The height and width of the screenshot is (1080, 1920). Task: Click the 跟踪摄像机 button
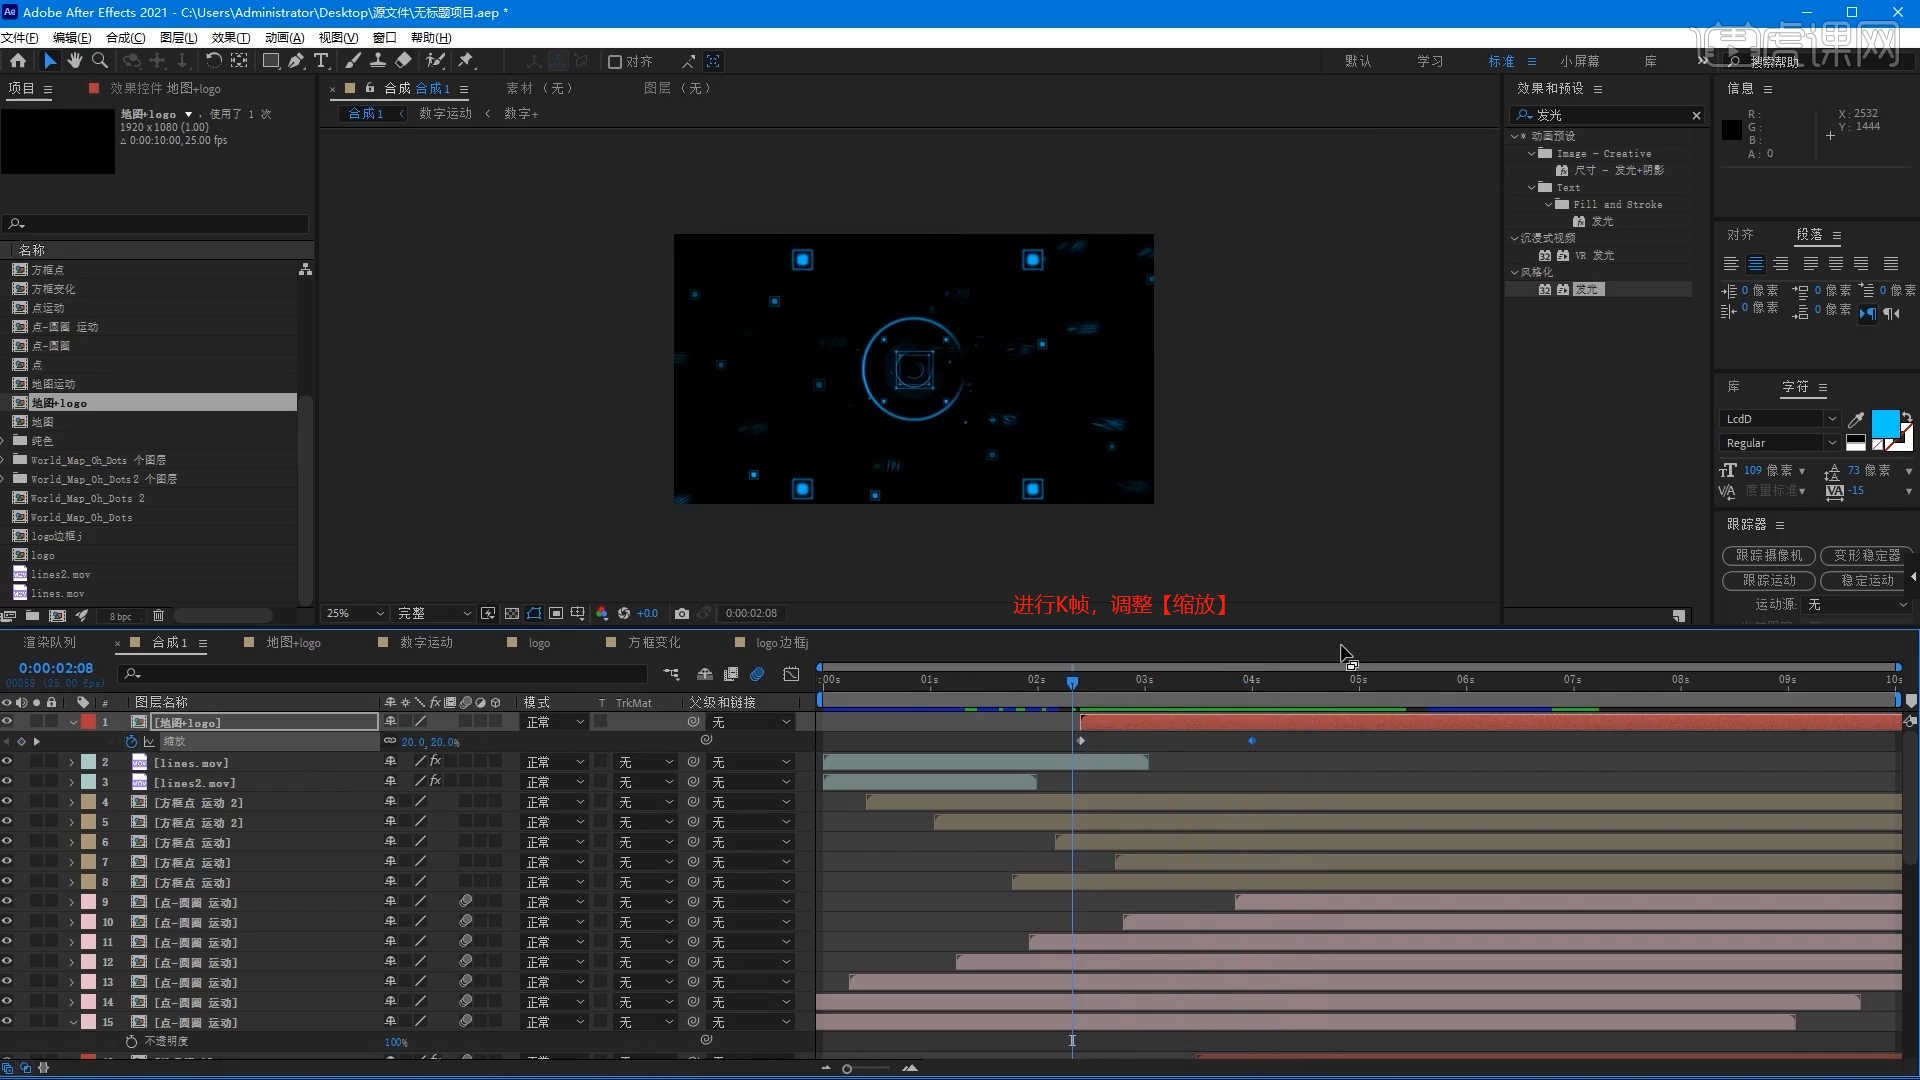pyautogui.click(x=1768, y=555)
